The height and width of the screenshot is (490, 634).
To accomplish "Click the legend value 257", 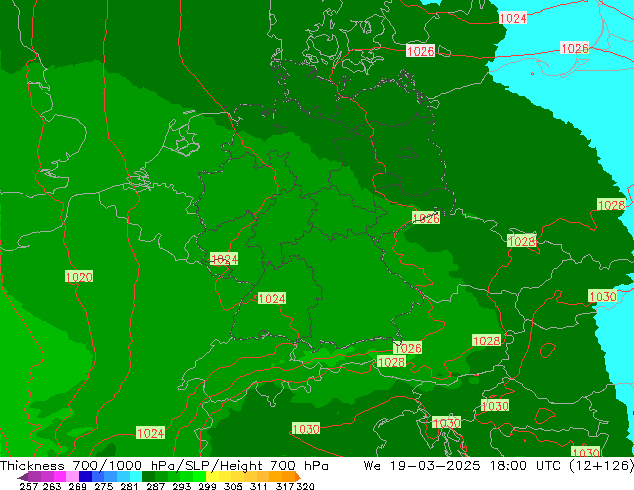I will [28, 486].
